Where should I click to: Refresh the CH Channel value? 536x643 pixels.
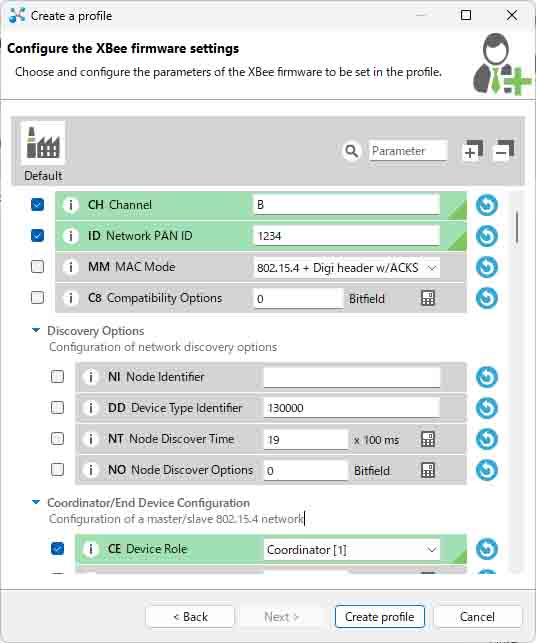pyautogui.click(x=487, y=205)
